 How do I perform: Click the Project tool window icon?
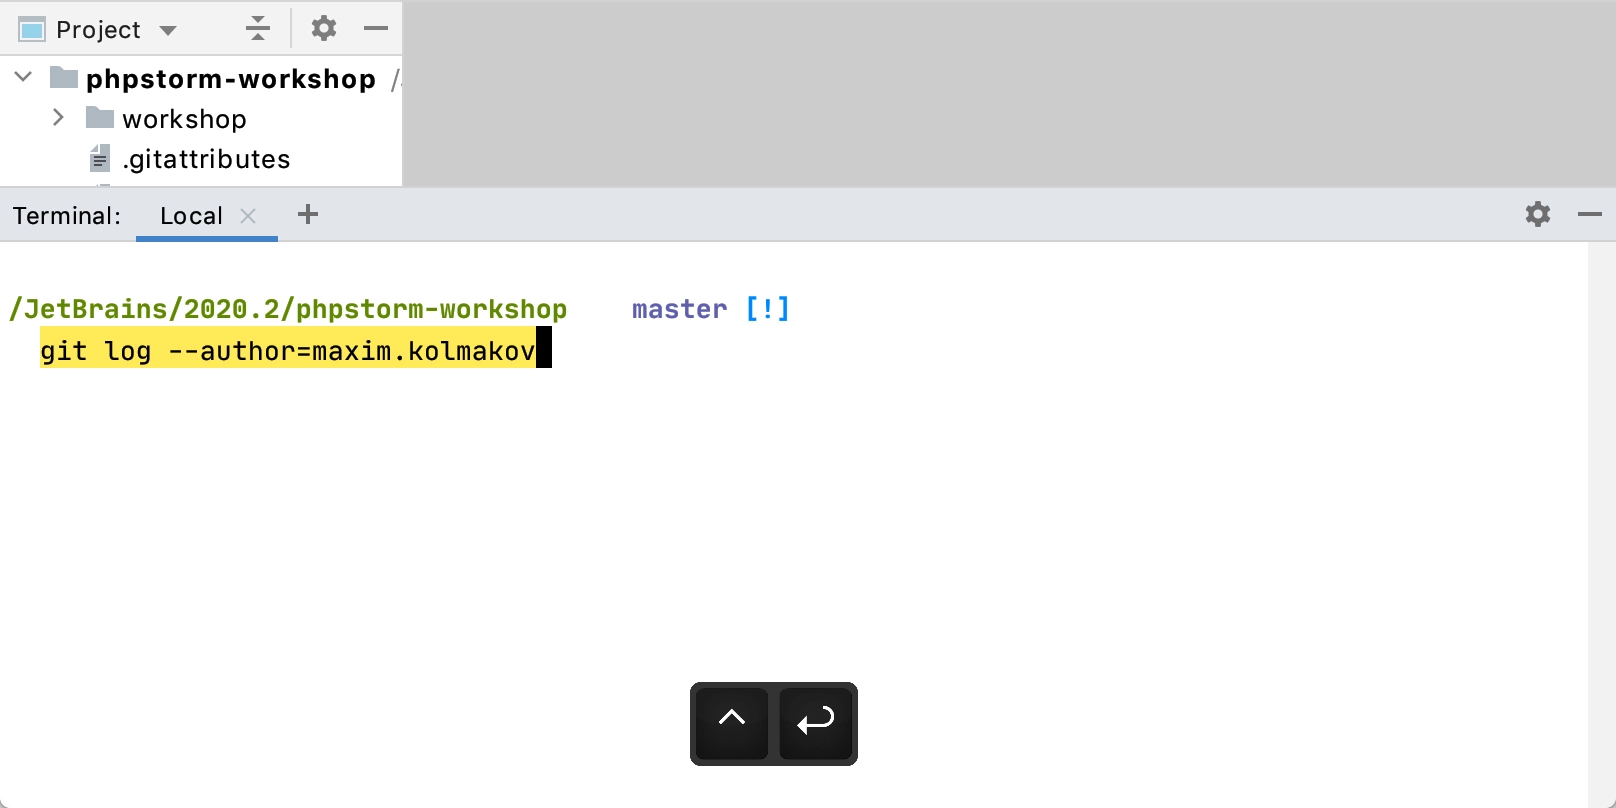tap(32, 30)
